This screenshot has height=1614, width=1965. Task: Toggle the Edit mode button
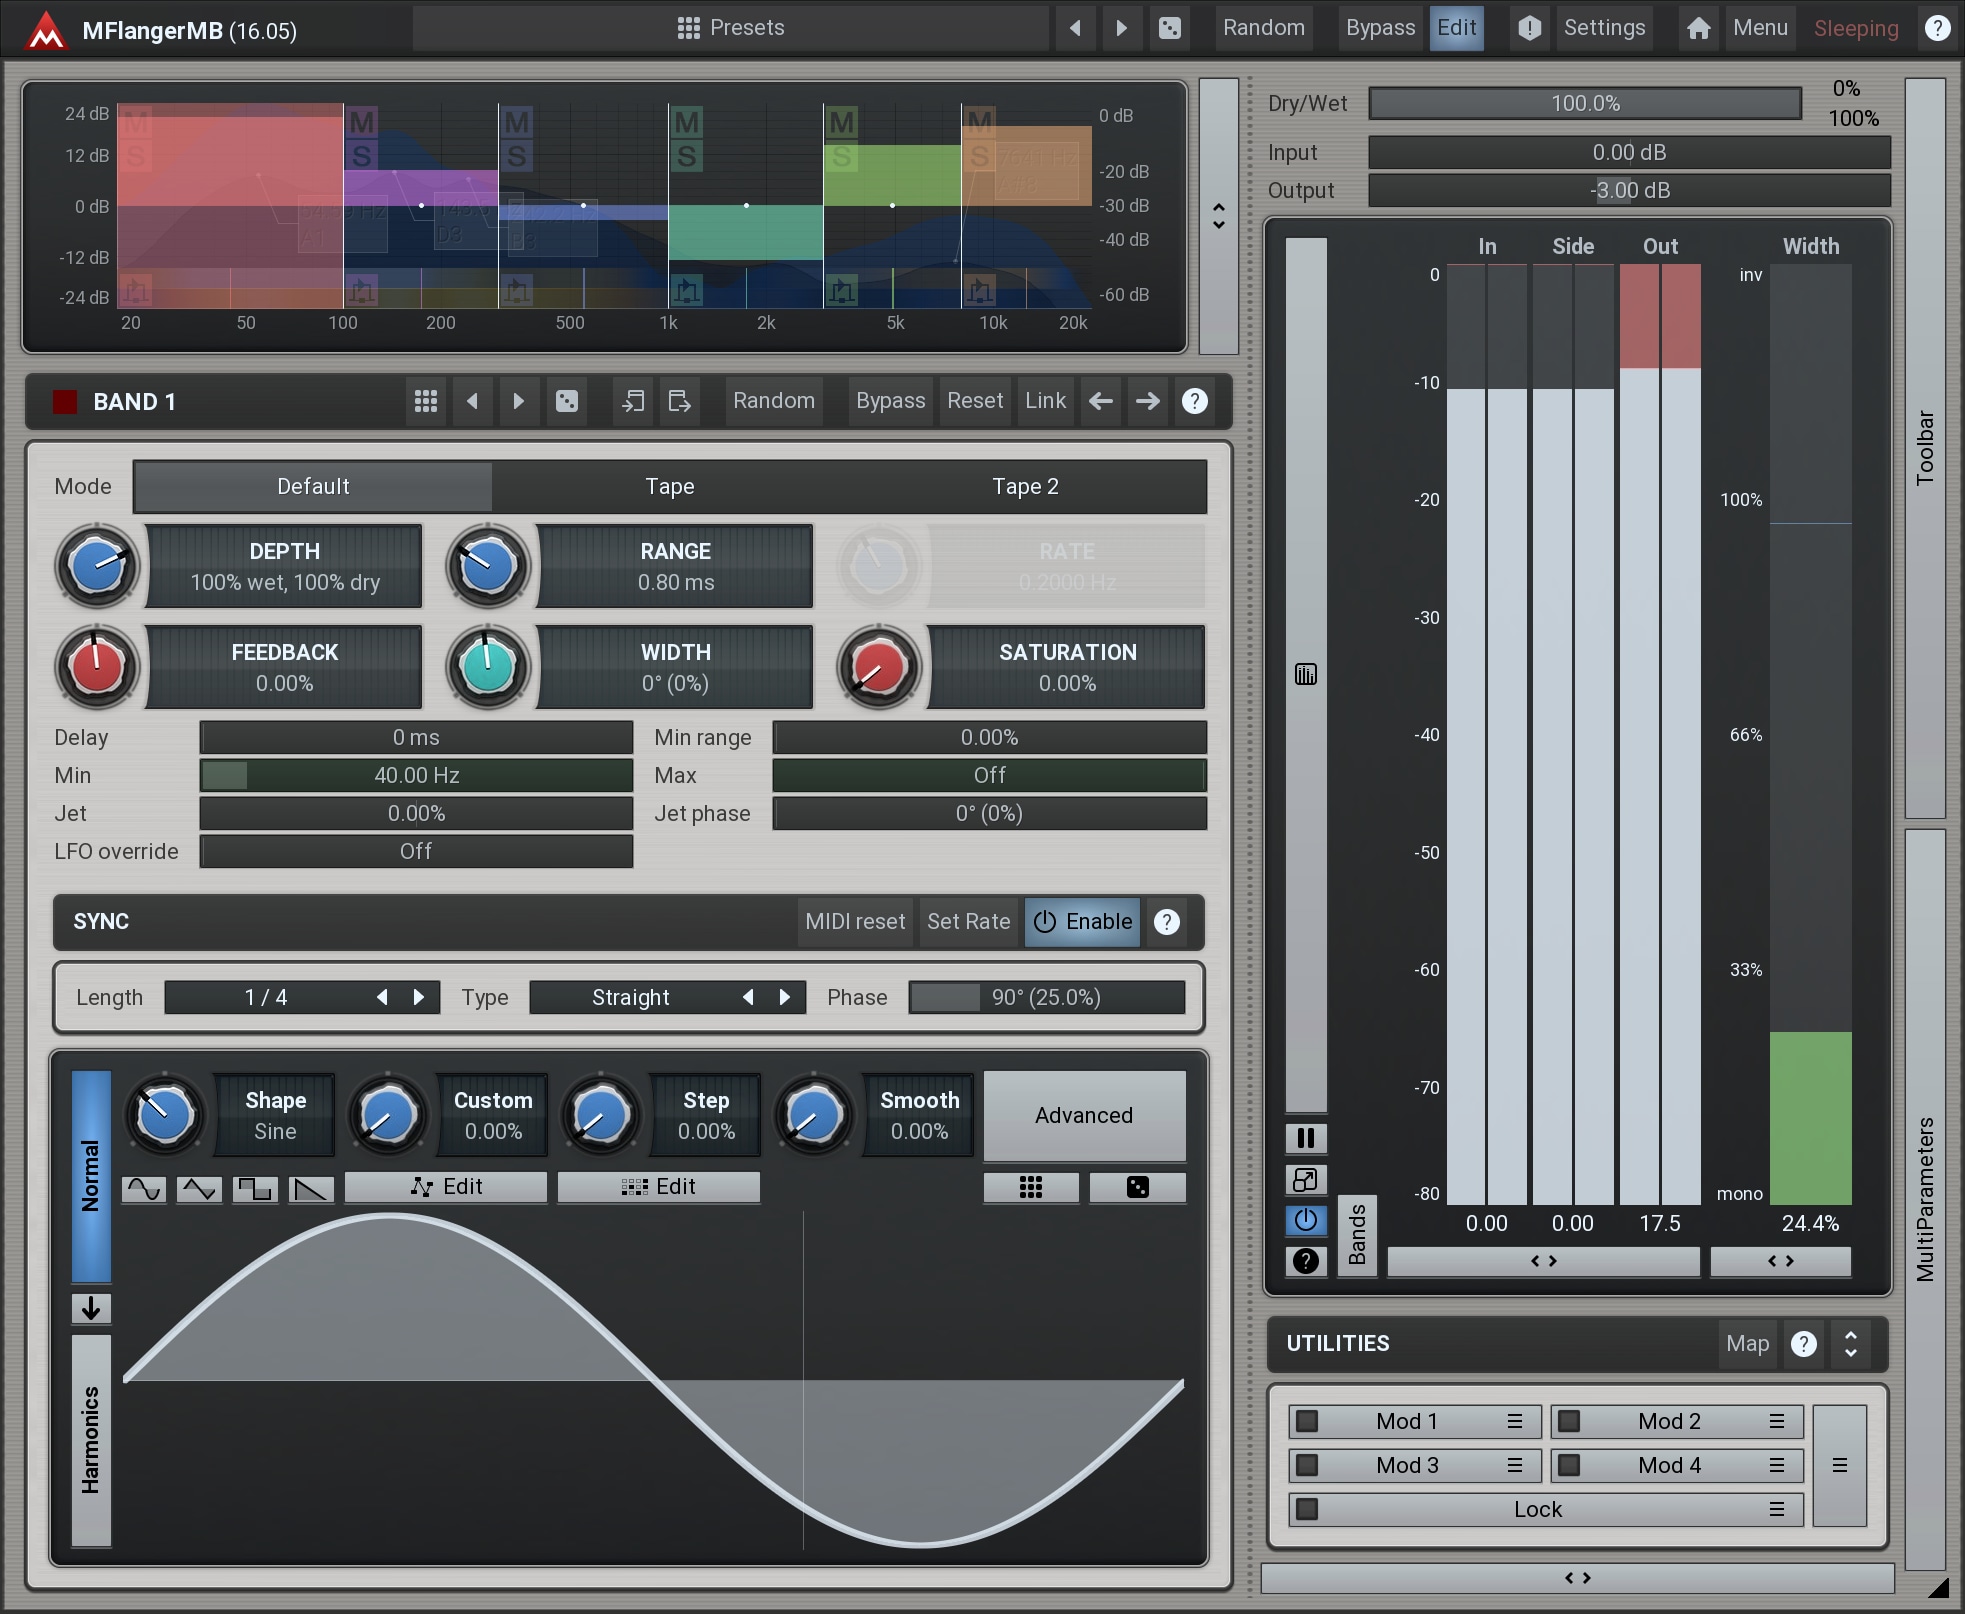pos(1456,28)
